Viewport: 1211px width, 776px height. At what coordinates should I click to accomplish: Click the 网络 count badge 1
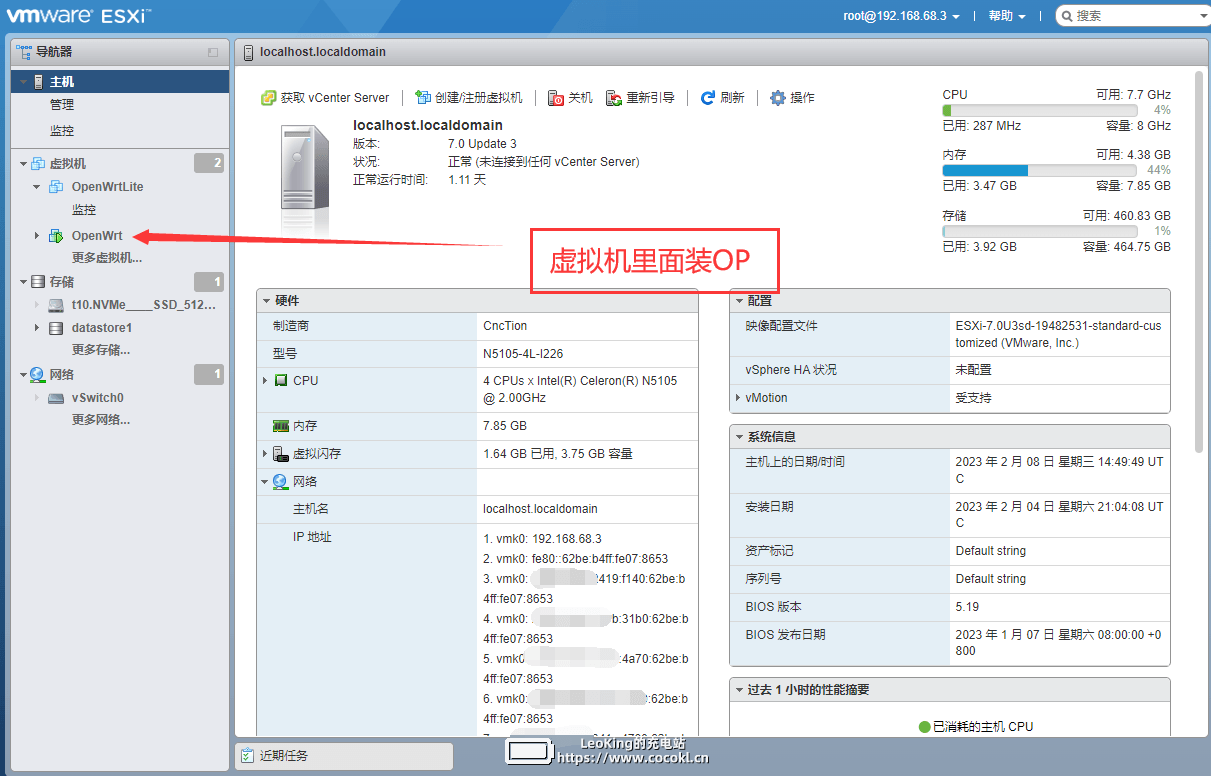coord(209,374)
